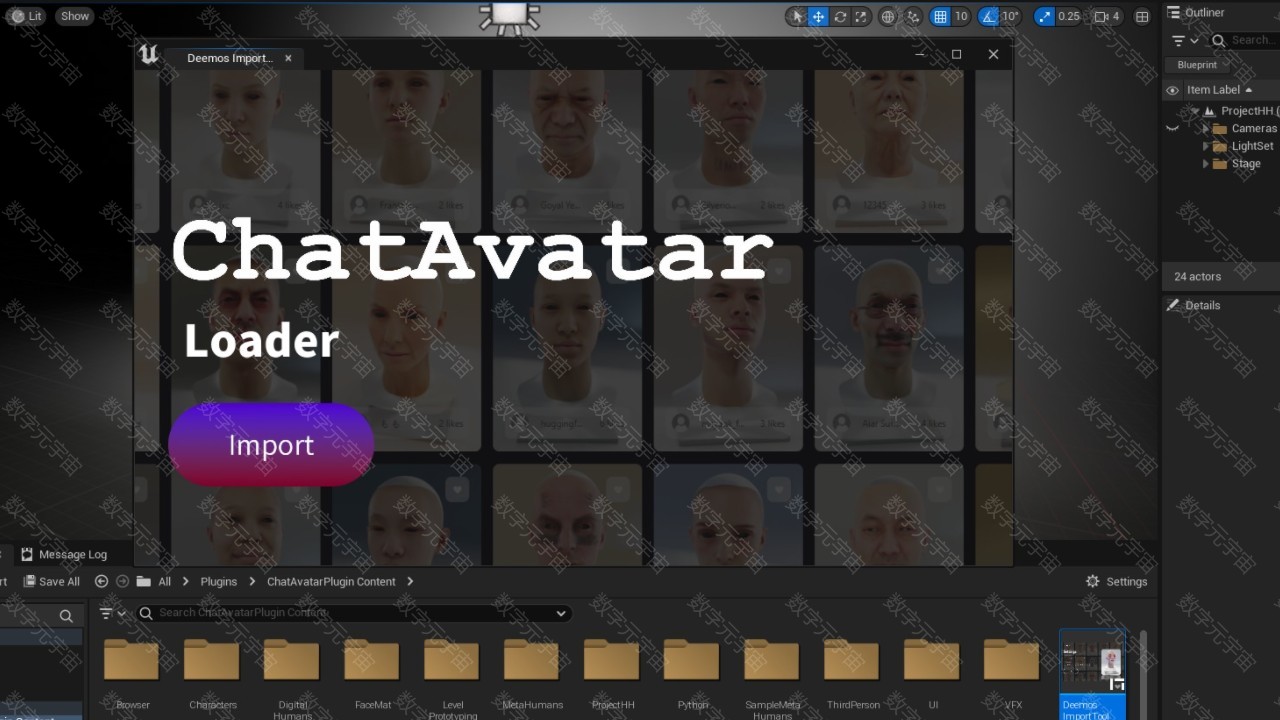The image size is (1280, 720).
Task: Select the Browser folder
Action: point(132,675)
